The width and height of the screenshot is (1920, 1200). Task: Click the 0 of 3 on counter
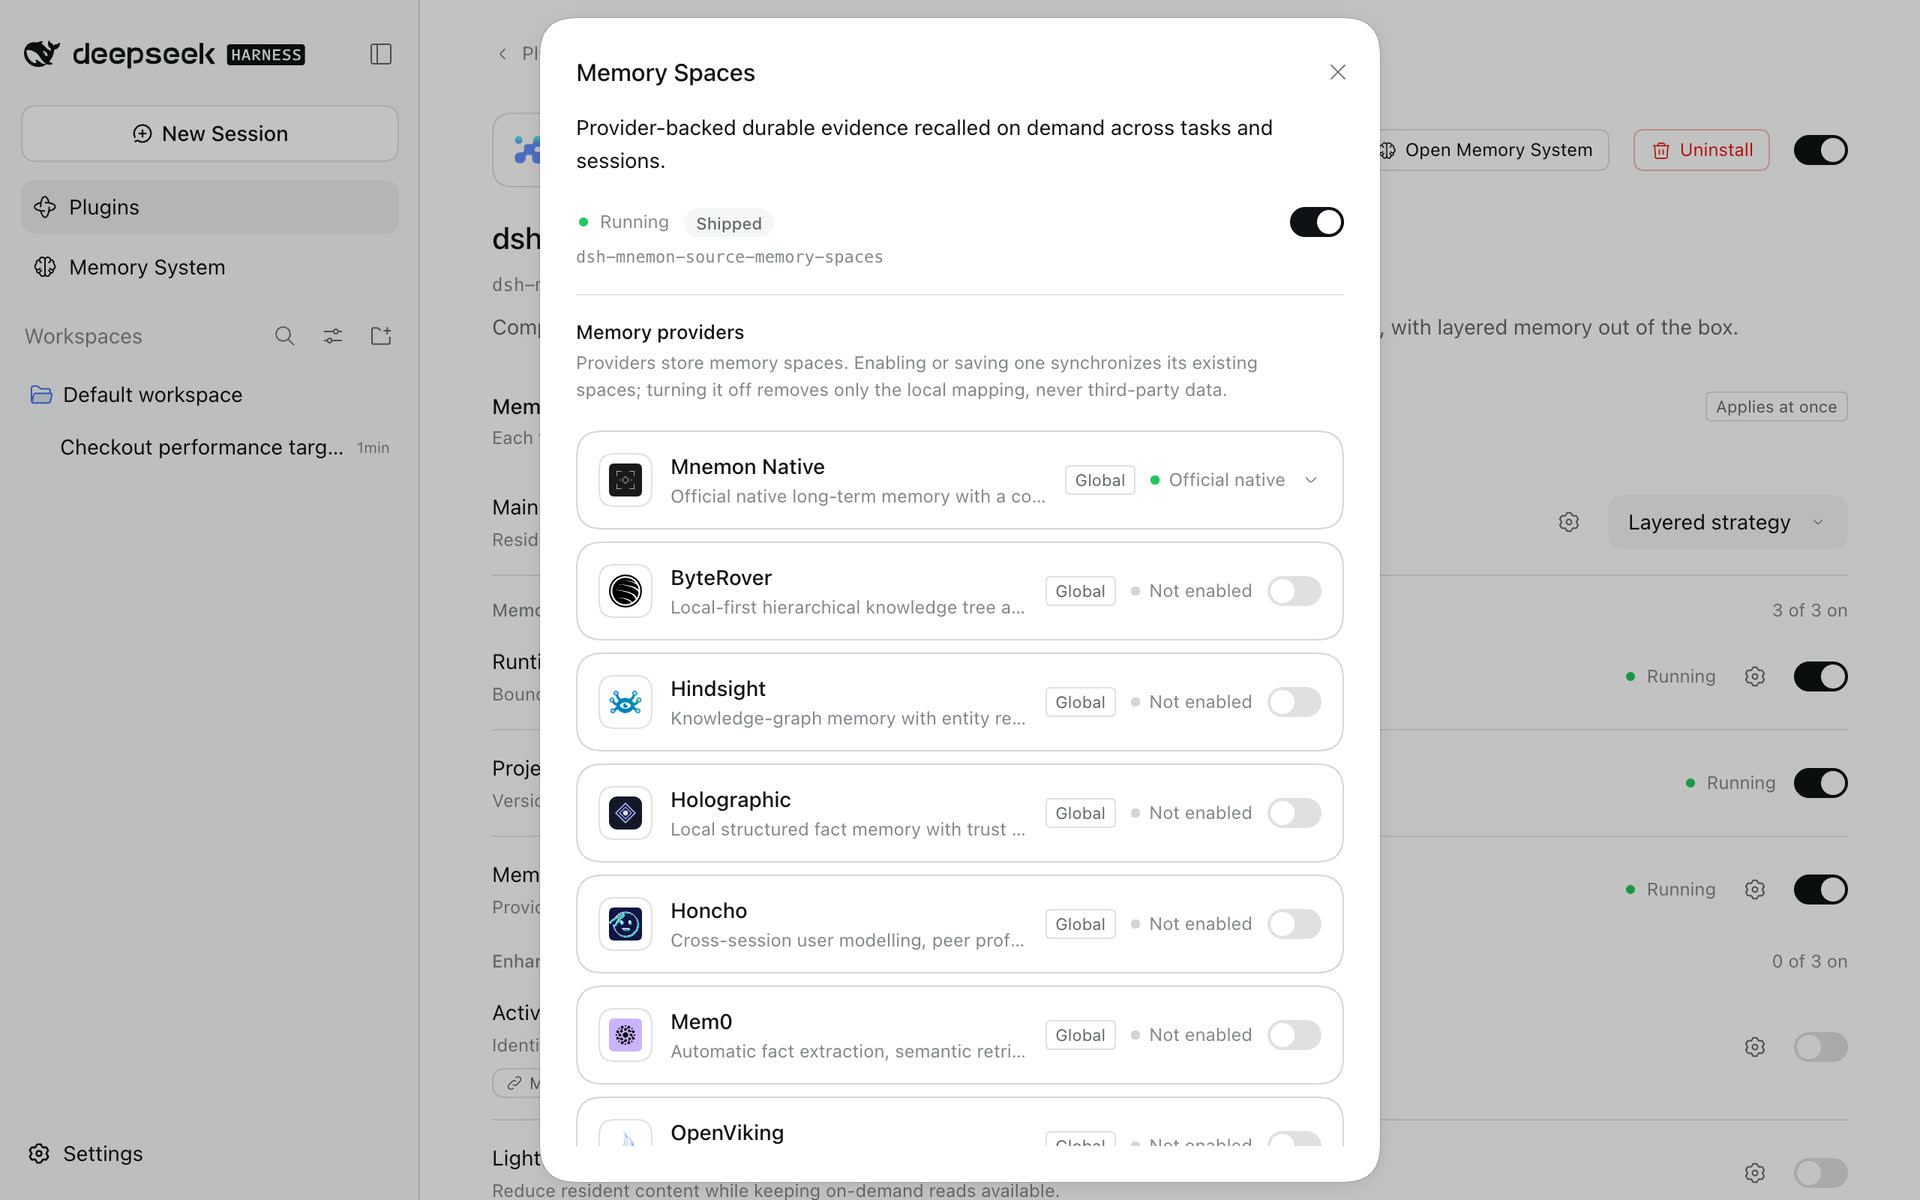(1809, 961)
